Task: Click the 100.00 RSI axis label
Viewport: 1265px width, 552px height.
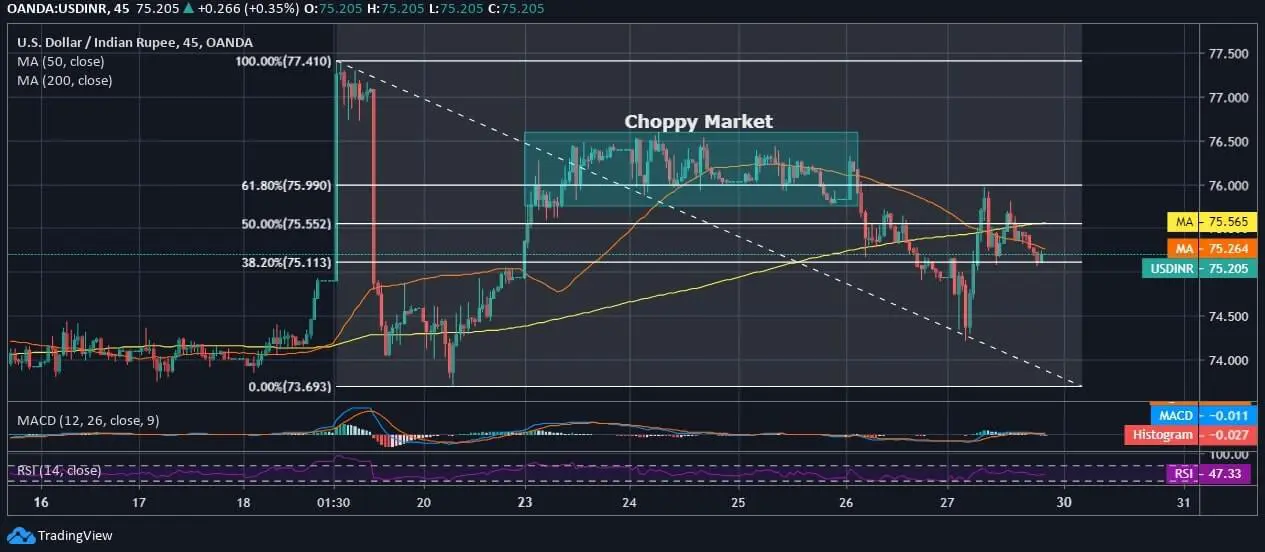Action: pyautogui.click(x=1228, y=455)
